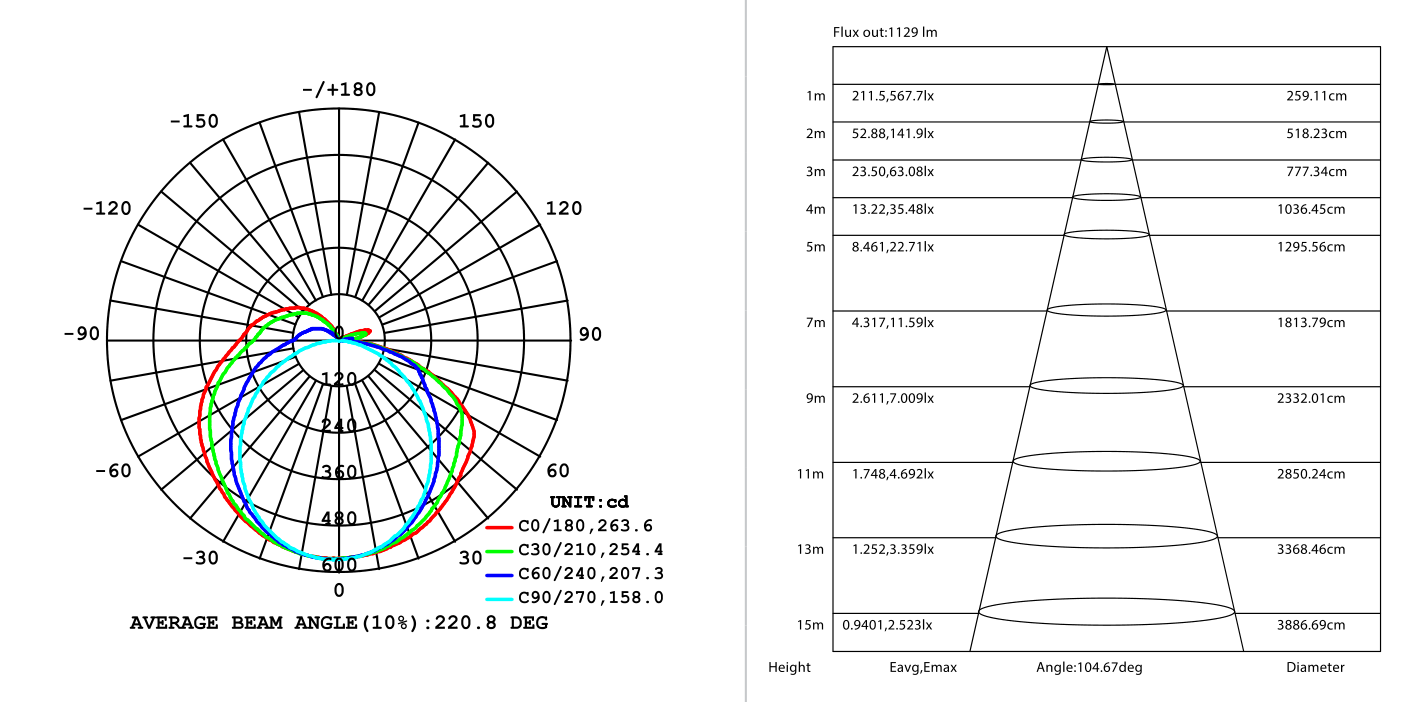Click the AVERAGE BEAM ANGLE(10%):220.8 DEG text
This screenshot has height=702, width=1413.
tap(339, 623)
